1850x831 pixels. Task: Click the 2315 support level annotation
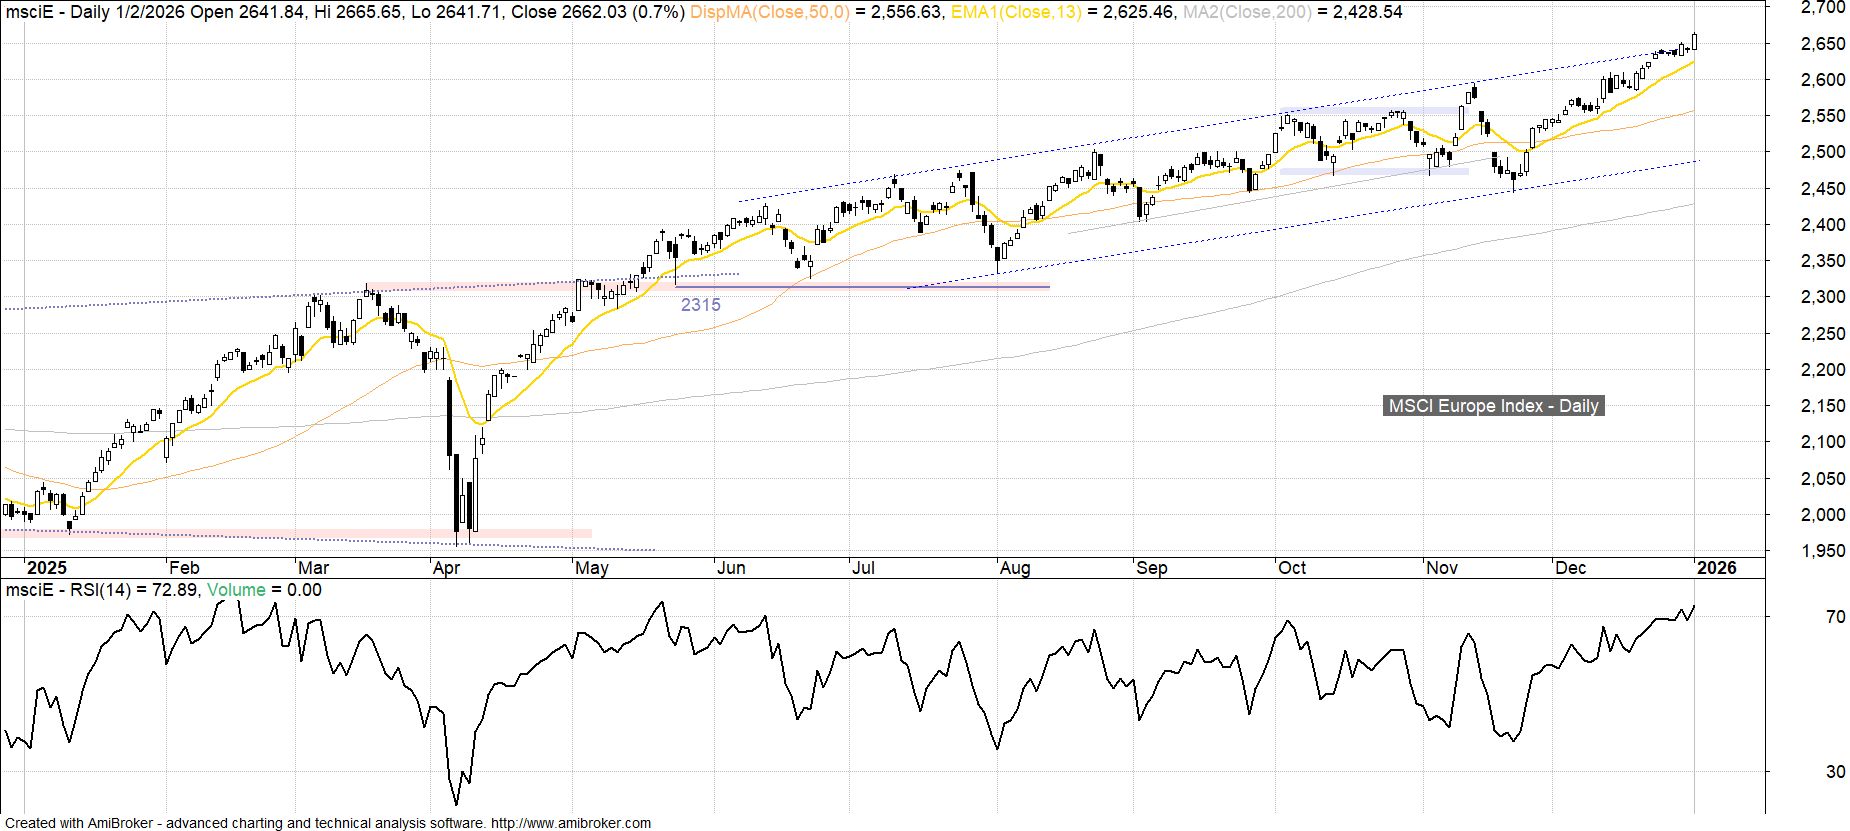click(700, 305)
